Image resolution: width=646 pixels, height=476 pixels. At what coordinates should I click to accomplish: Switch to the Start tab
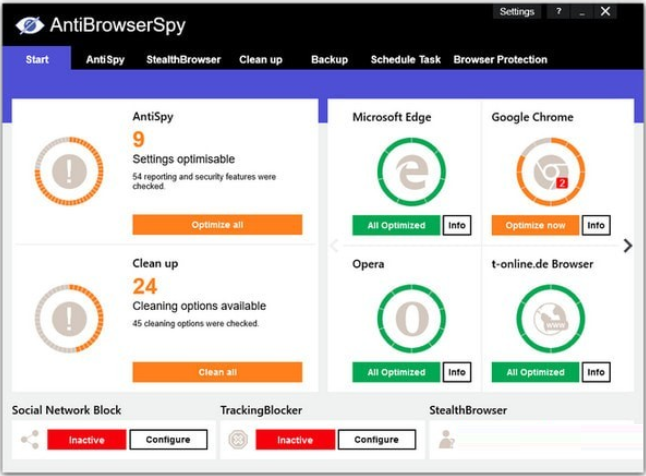(37, 59)
